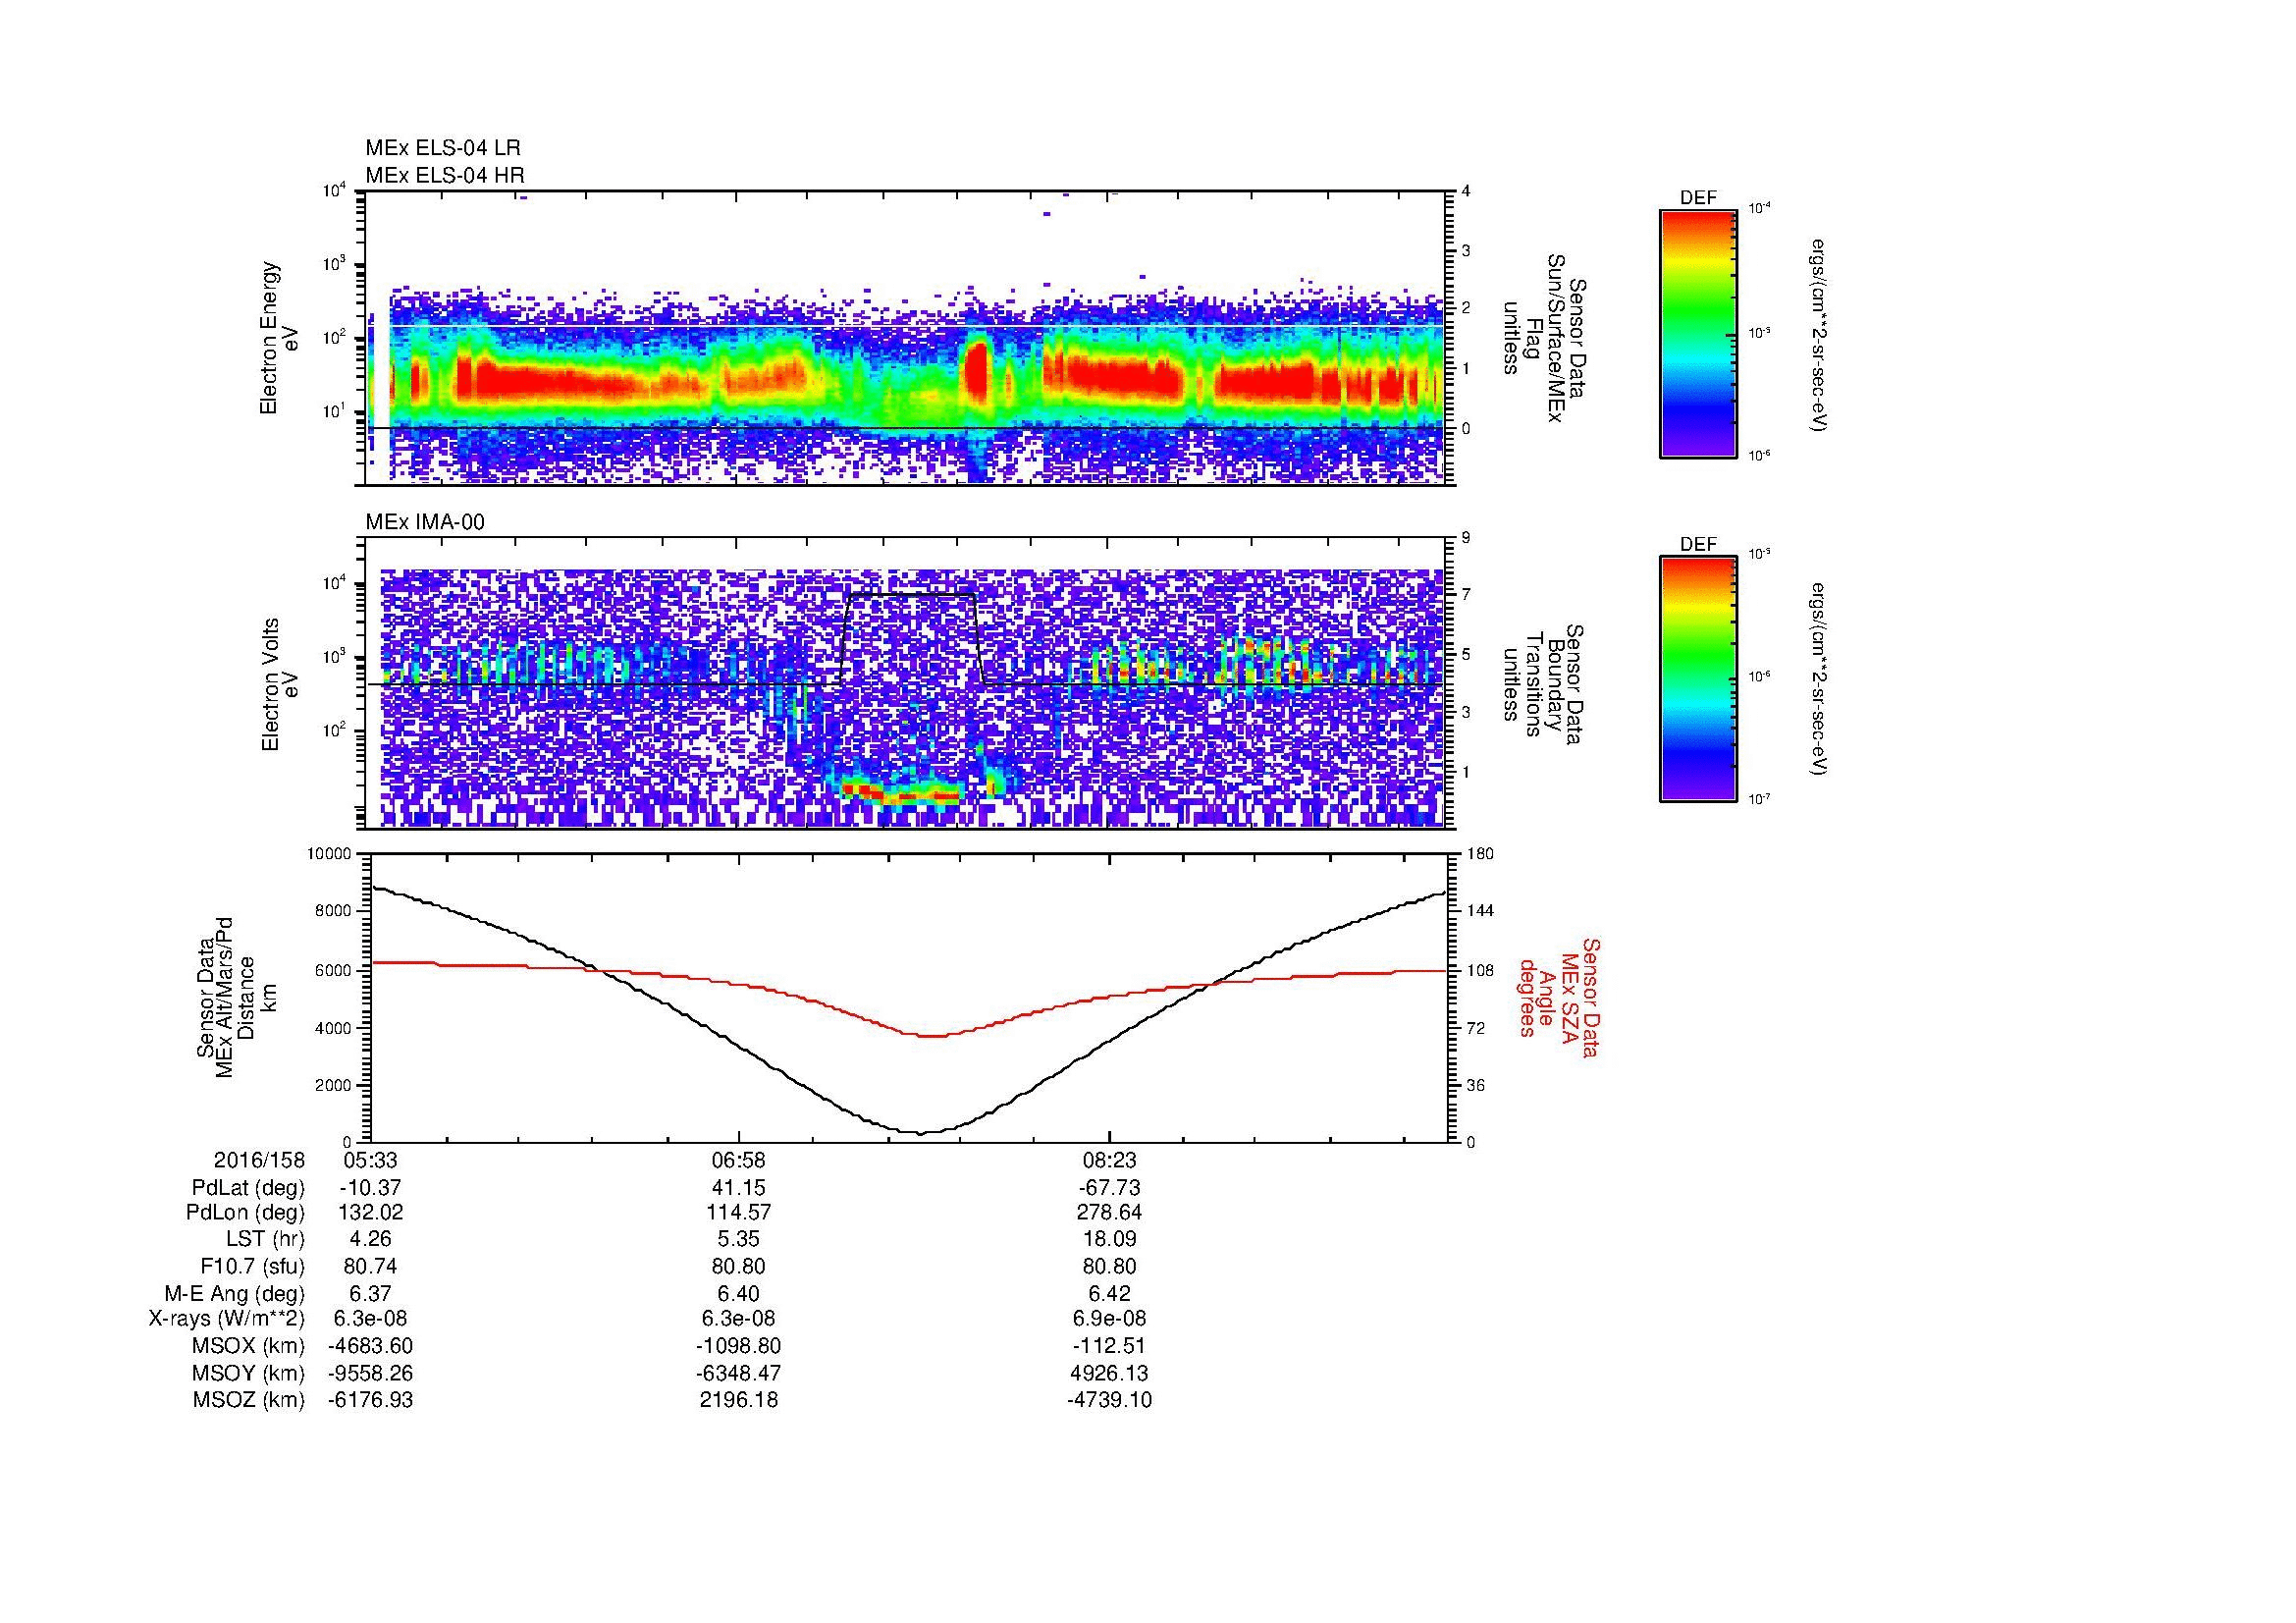Click the F10.7 value 80.74
2296x1623 pixels.
(371, 1266)
